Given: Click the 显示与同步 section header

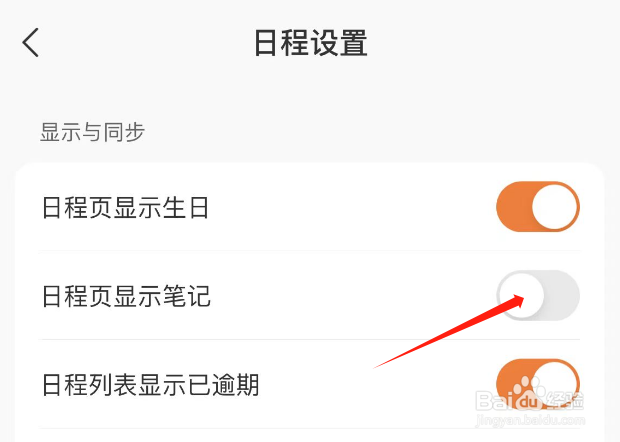Looking at the screenshot, I should coord(92,132).
